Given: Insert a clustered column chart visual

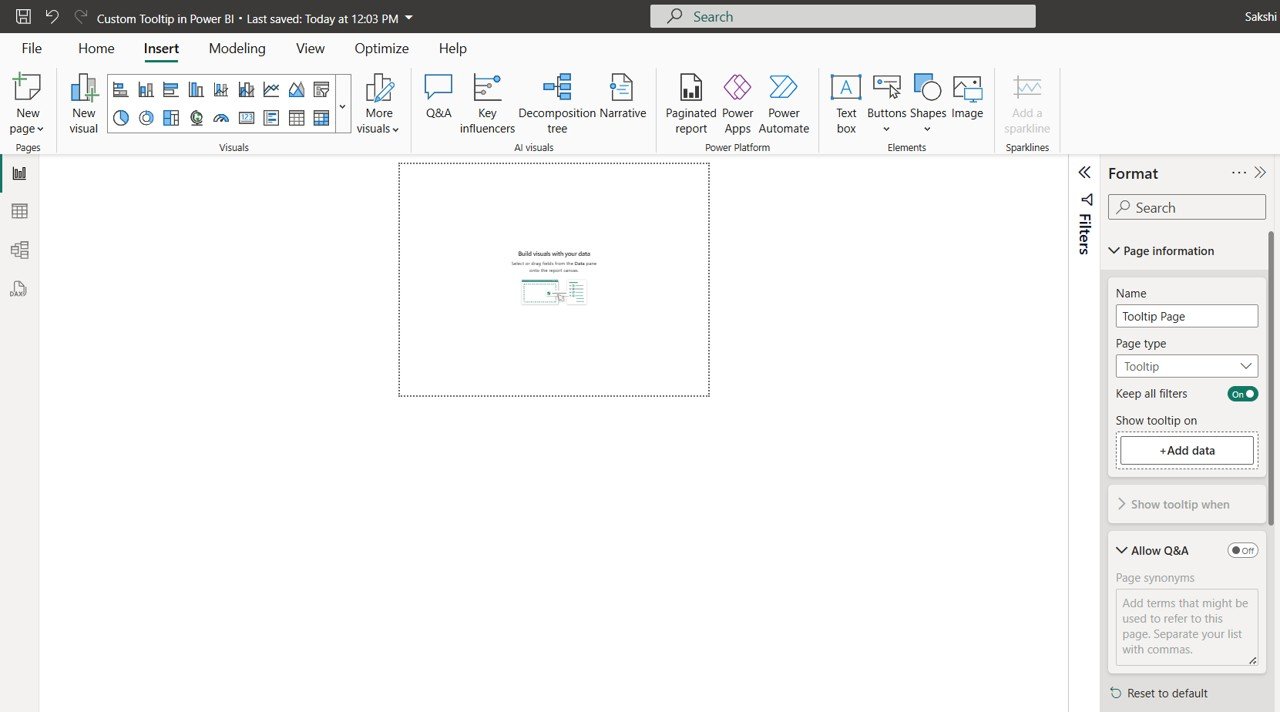Looking at the screenshot, I should coord(196,90).
